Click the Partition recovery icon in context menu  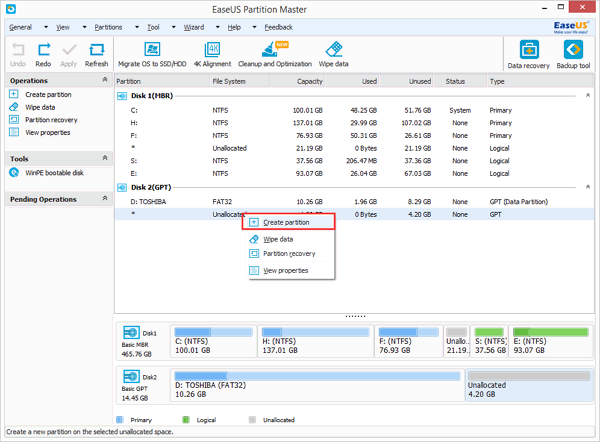pos(254,253)
